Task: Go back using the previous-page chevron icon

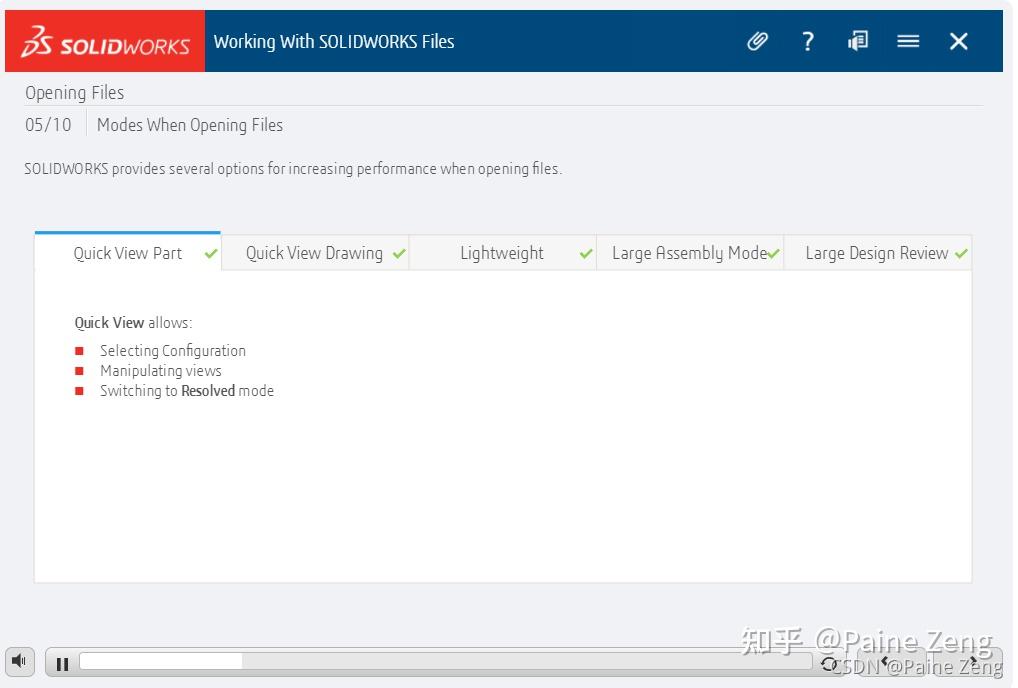Action: (884, 660)
